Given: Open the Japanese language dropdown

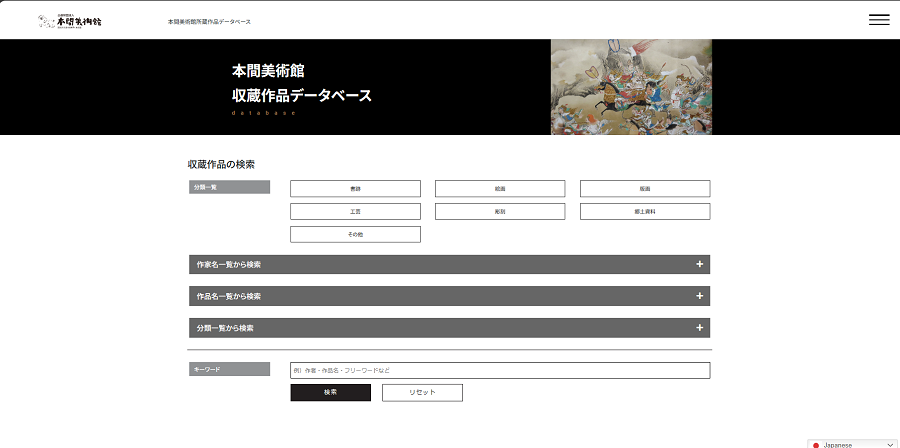Looking at the screenshot, I should pos(854,445).
